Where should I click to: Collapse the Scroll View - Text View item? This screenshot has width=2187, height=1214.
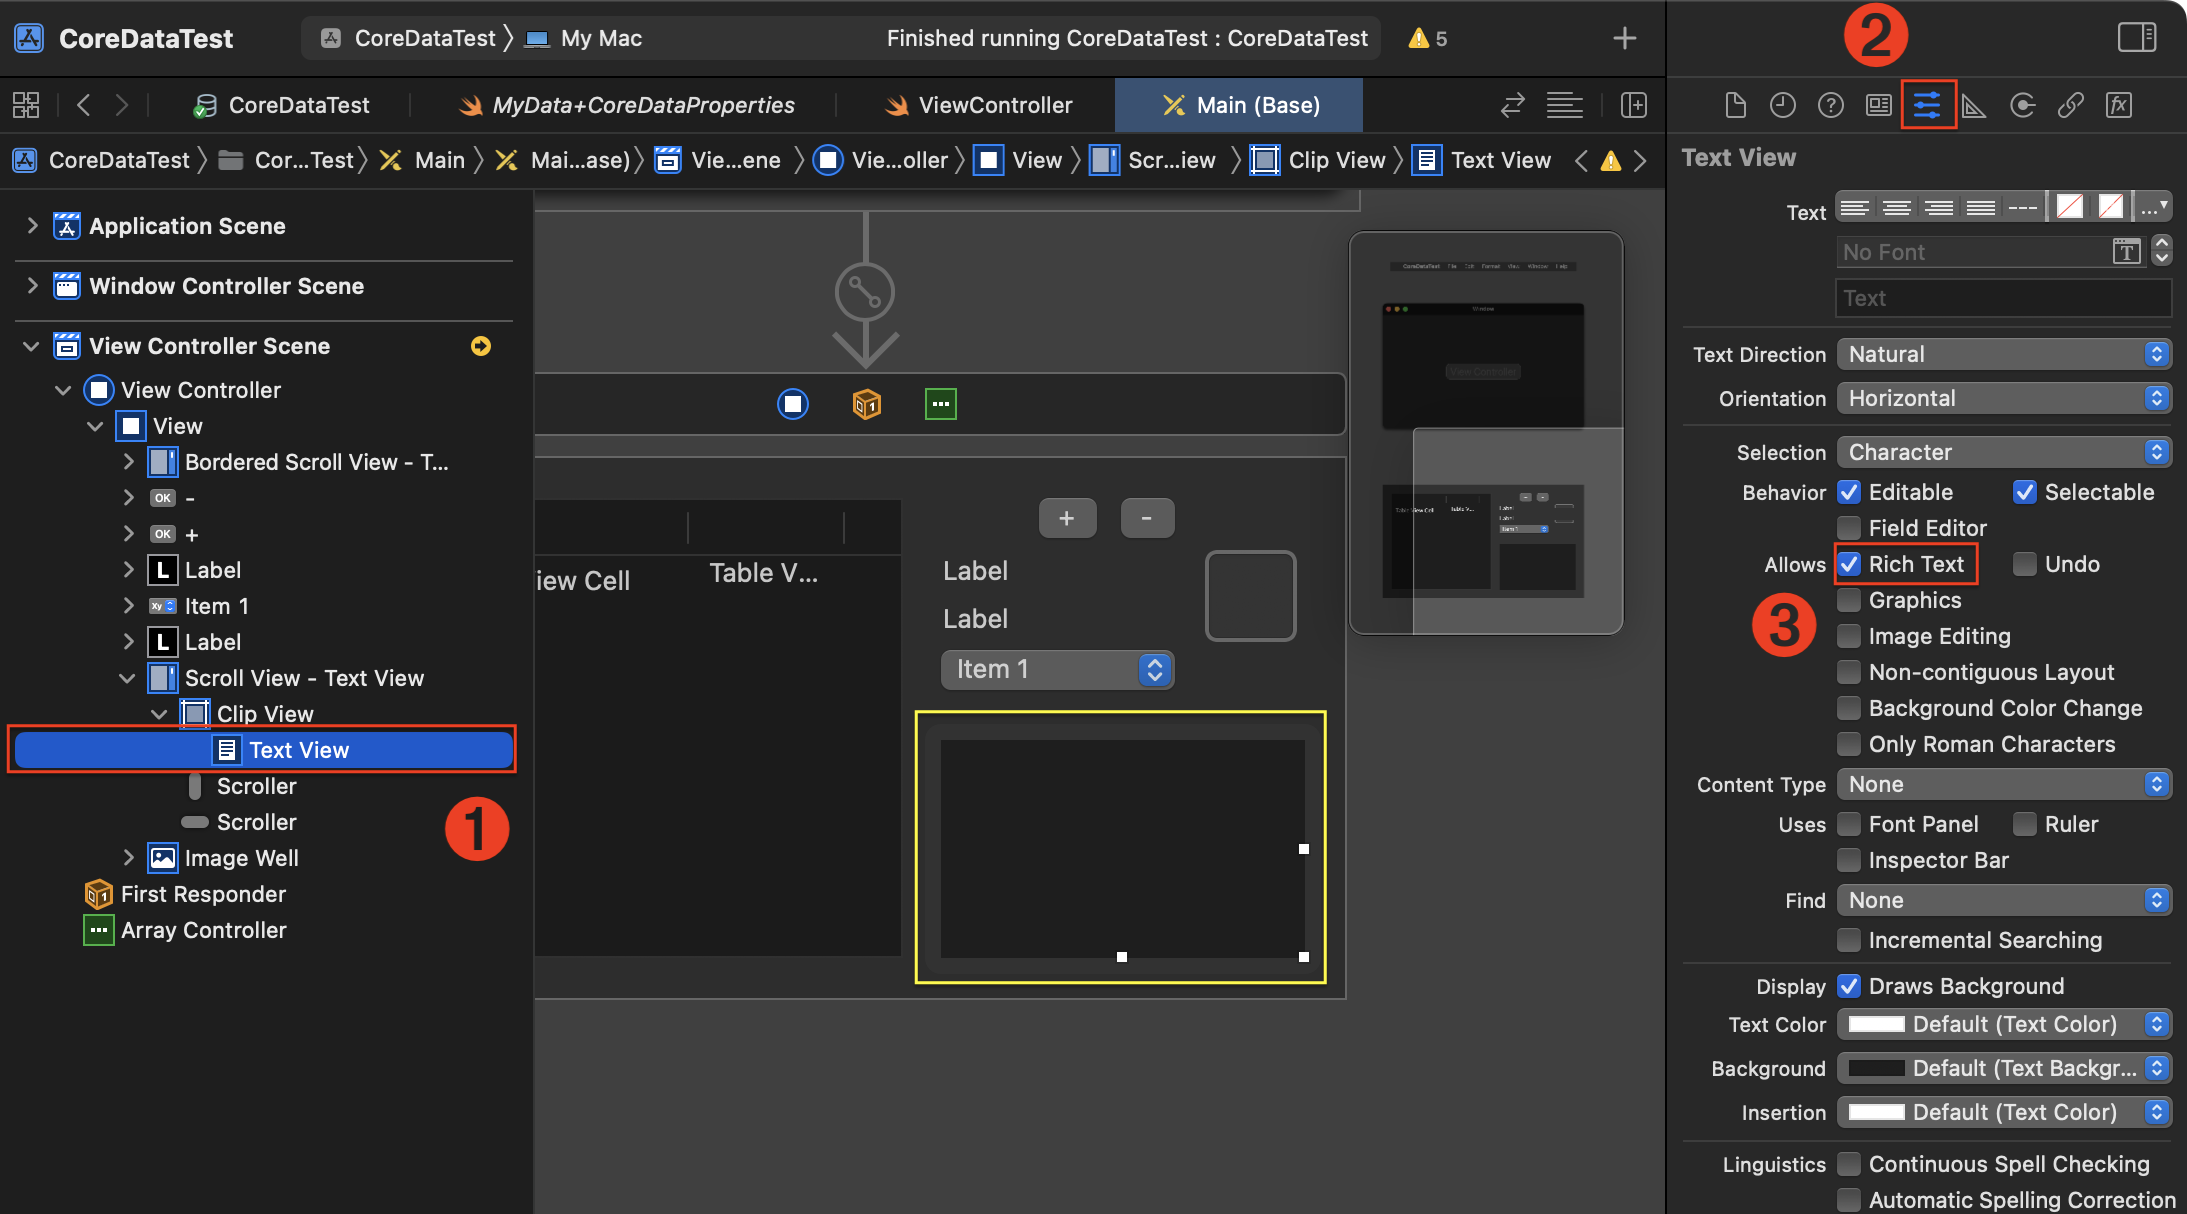(127, 678)
